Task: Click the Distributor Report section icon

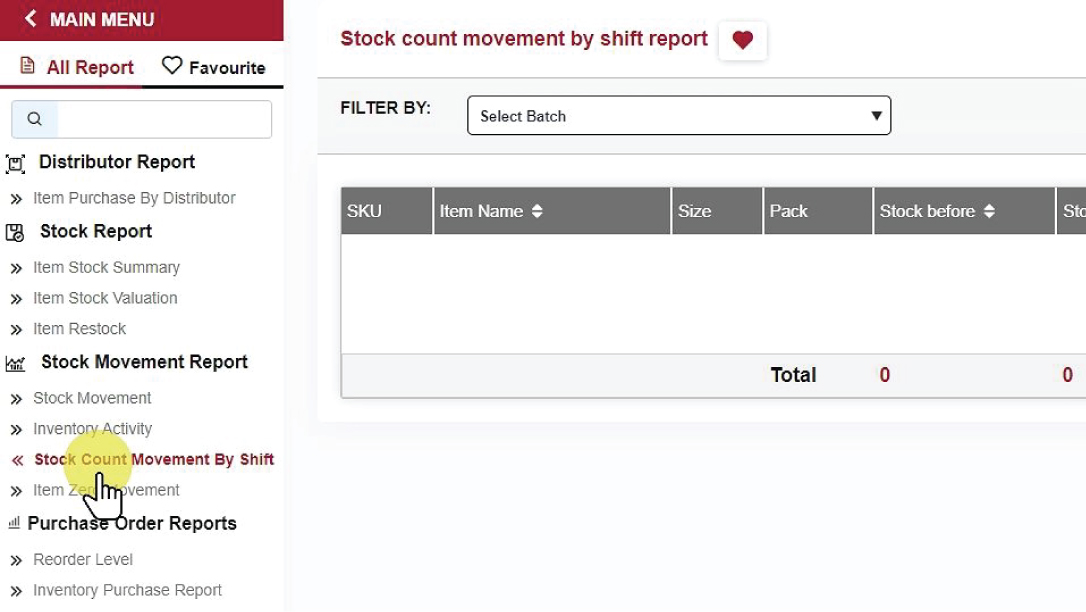Action: pyautogui.click(x=15, y=164)
